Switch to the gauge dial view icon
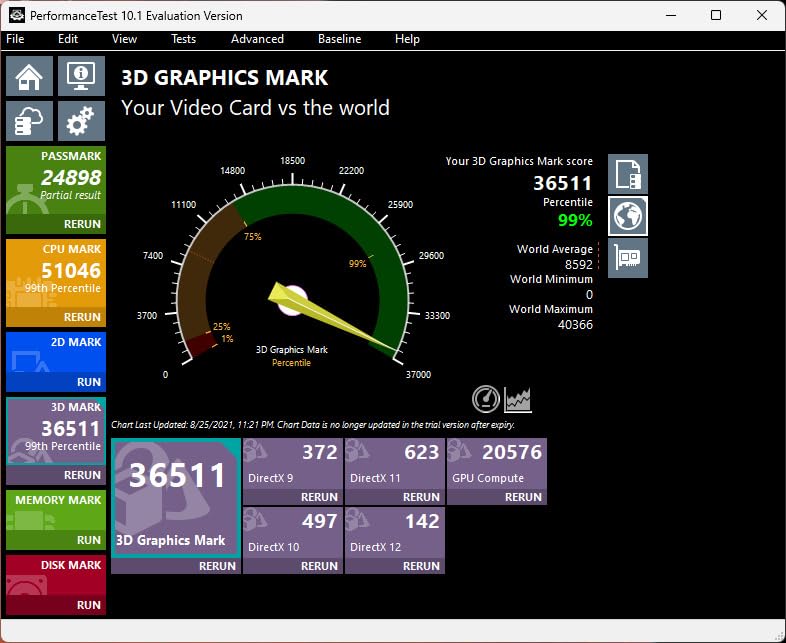786x643 pixels. click(486, 399)
